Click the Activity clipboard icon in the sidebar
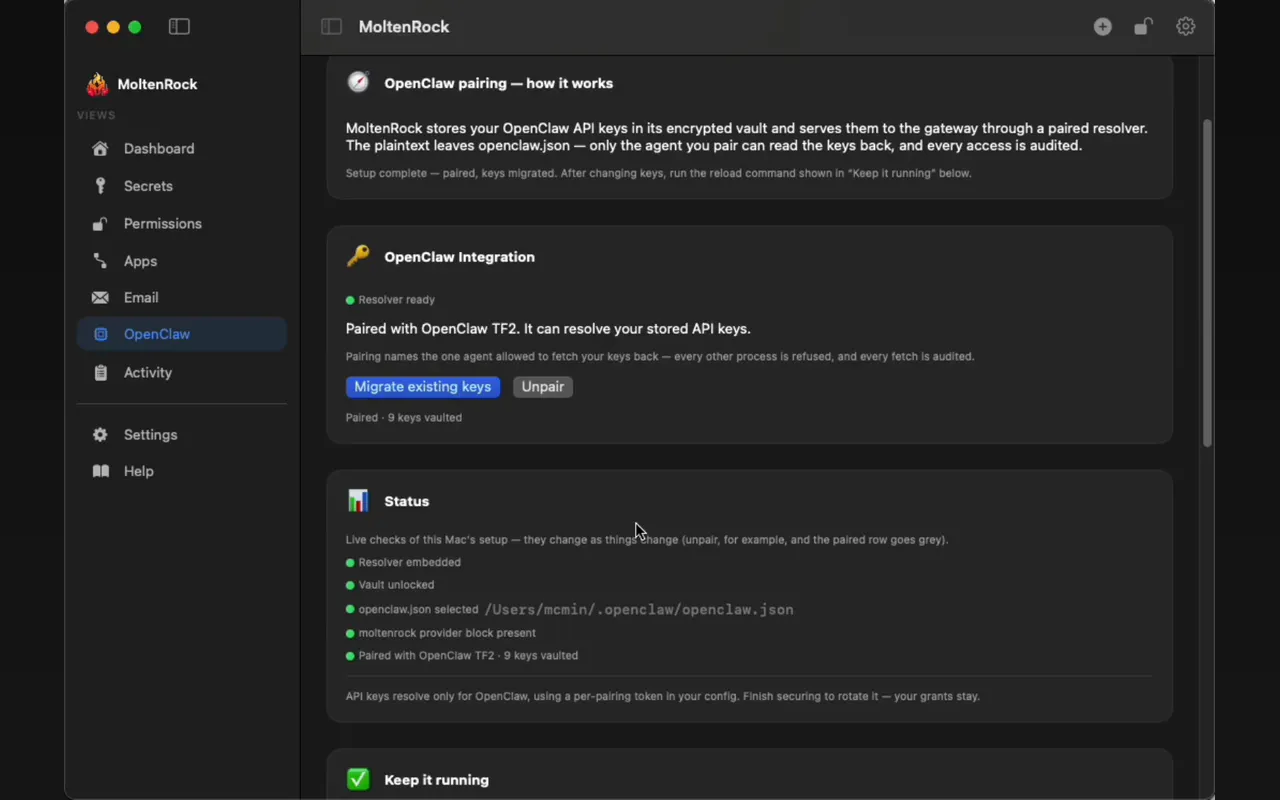This screenshot has width=1280, height=800. pyautogui.click(x=100, y=373)
